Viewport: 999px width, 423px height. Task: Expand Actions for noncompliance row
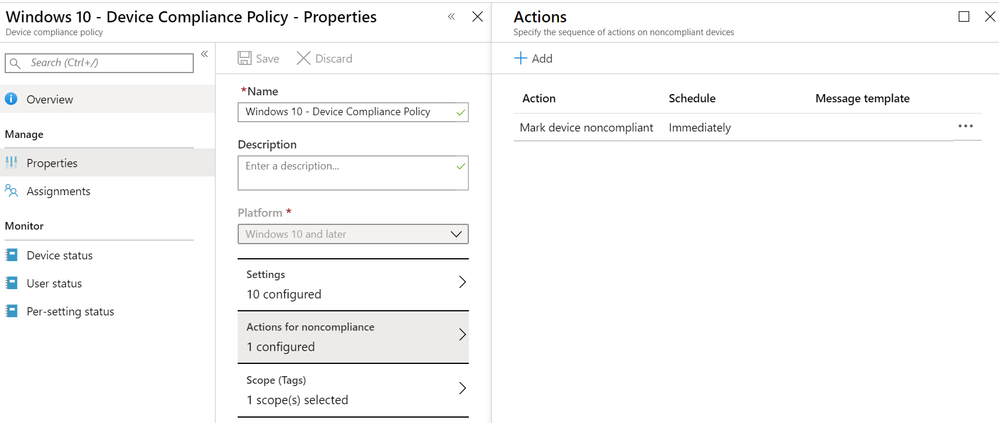353,337
